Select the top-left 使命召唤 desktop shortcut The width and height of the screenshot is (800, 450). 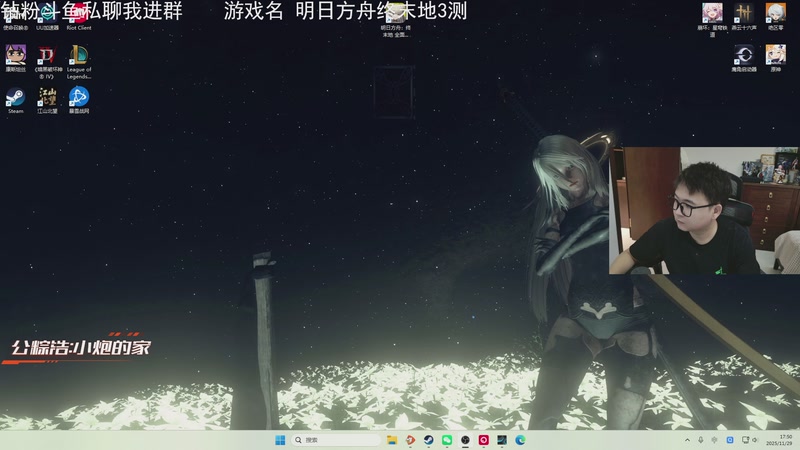point(16,16)
